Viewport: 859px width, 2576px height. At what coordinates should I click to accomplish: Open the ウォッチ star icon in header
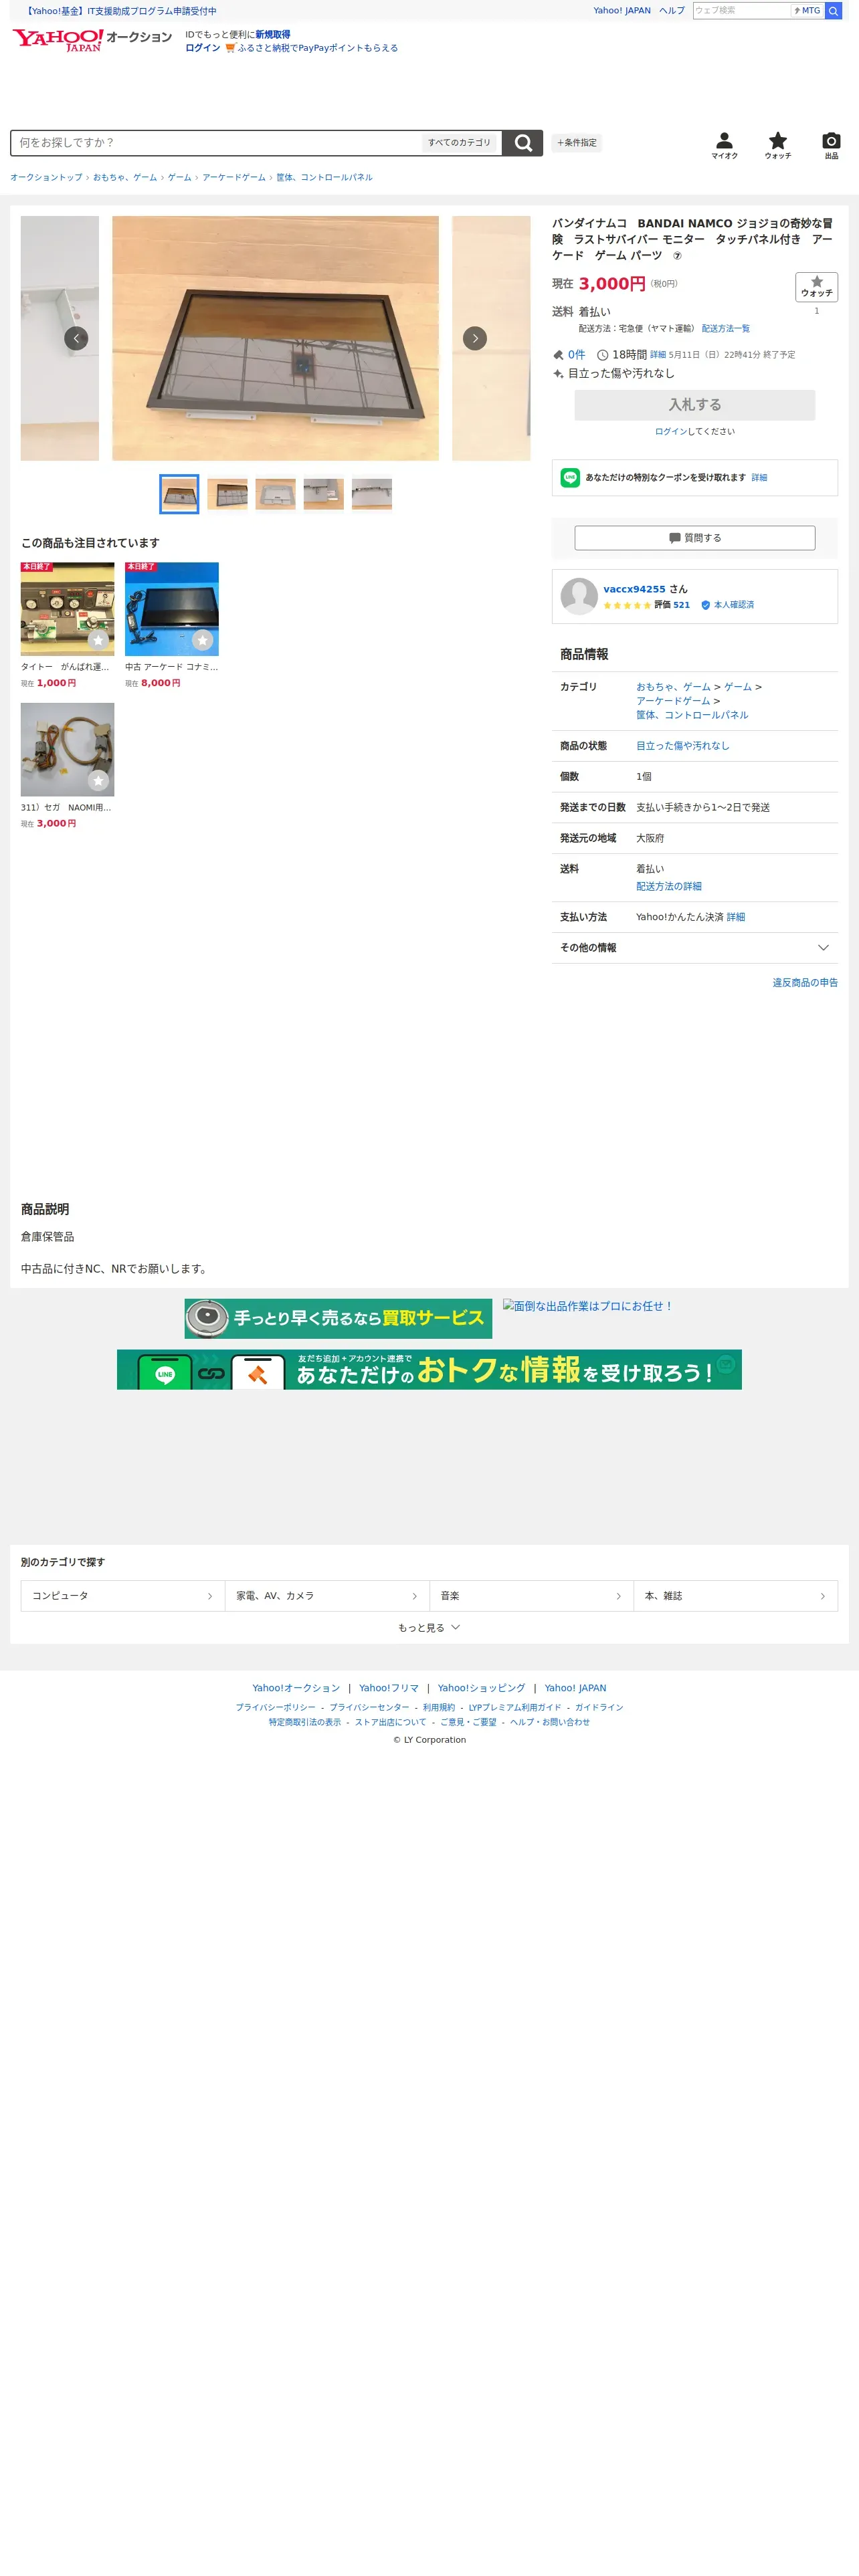click(x=777, y=146)
